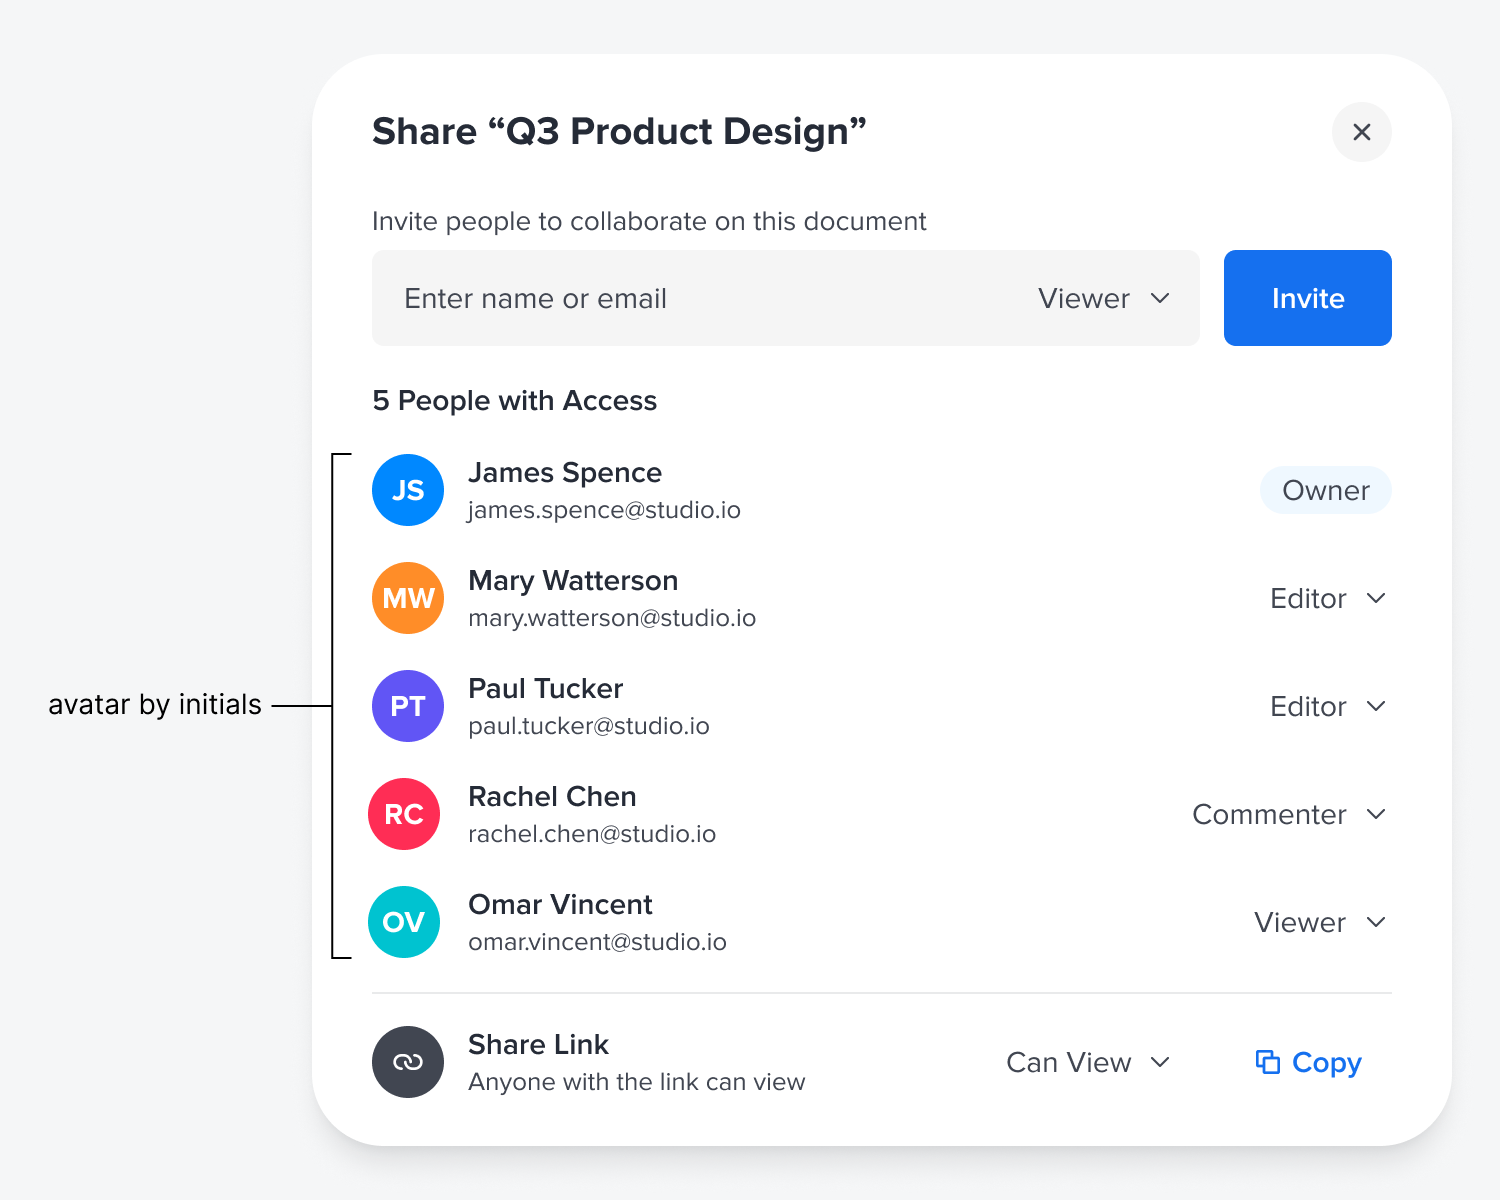Open the Viewer role dropdown in invite field
The height and width of the screenshot is (1200, 1500).
tap(1103, 298)
